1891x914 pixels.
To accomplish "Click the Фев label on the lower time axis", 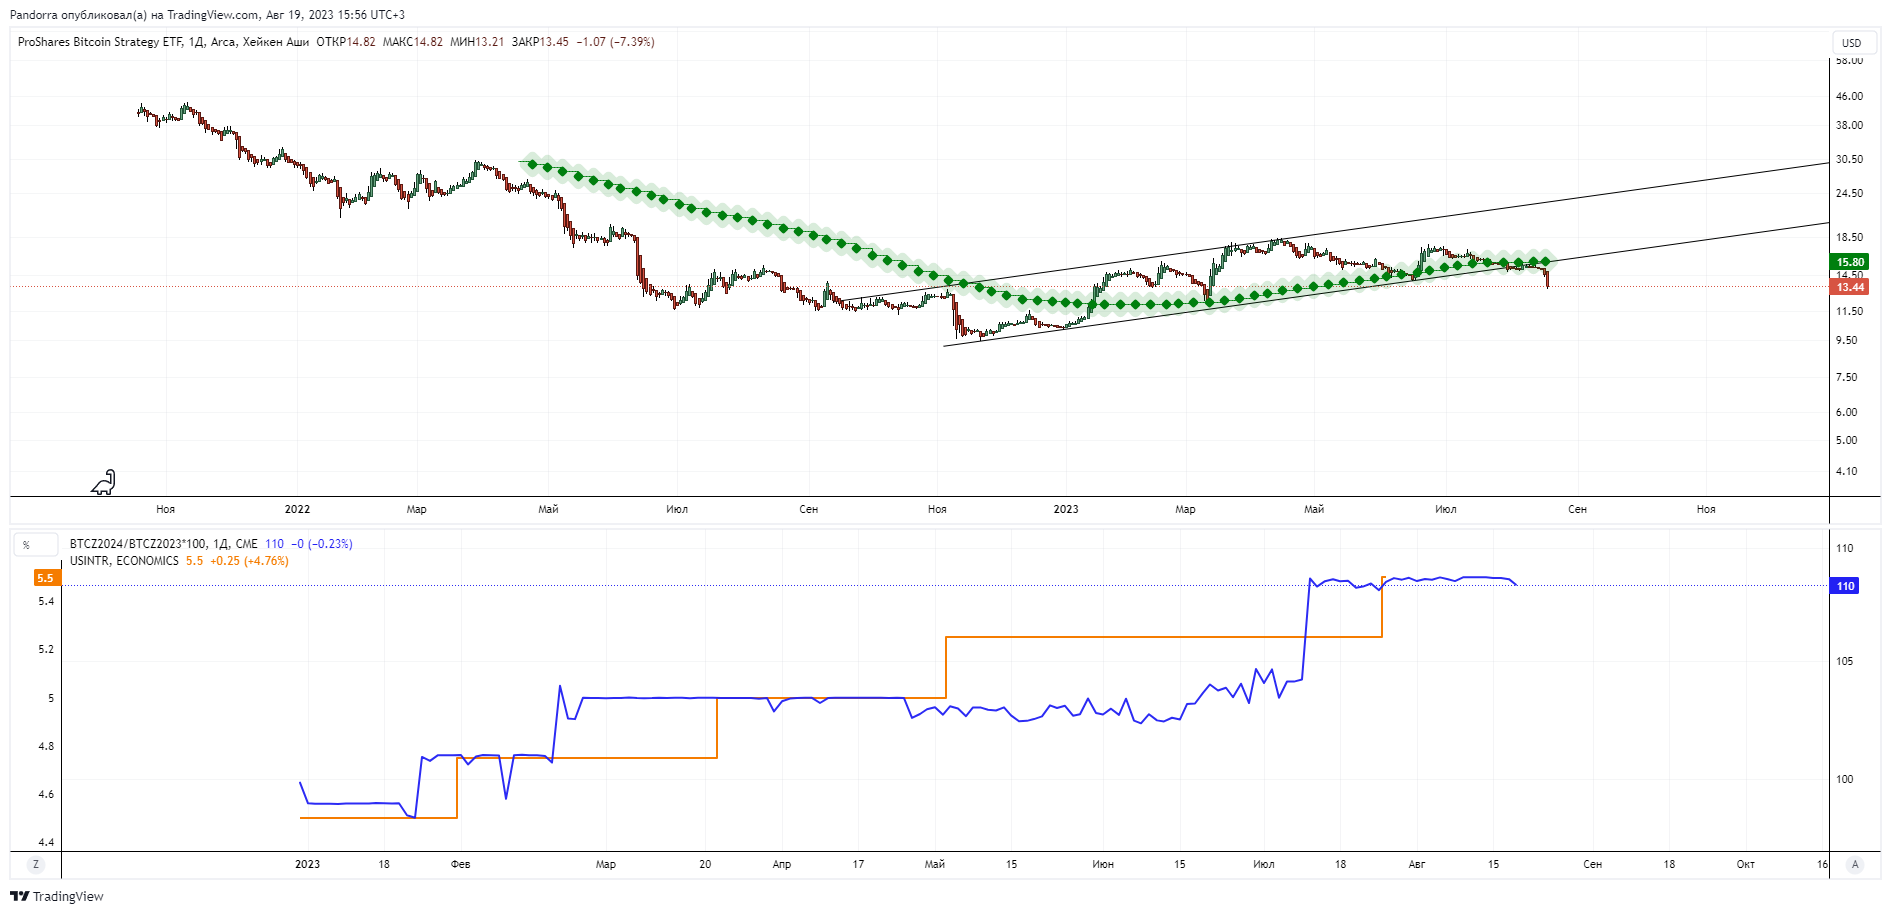I will [460, 864].
